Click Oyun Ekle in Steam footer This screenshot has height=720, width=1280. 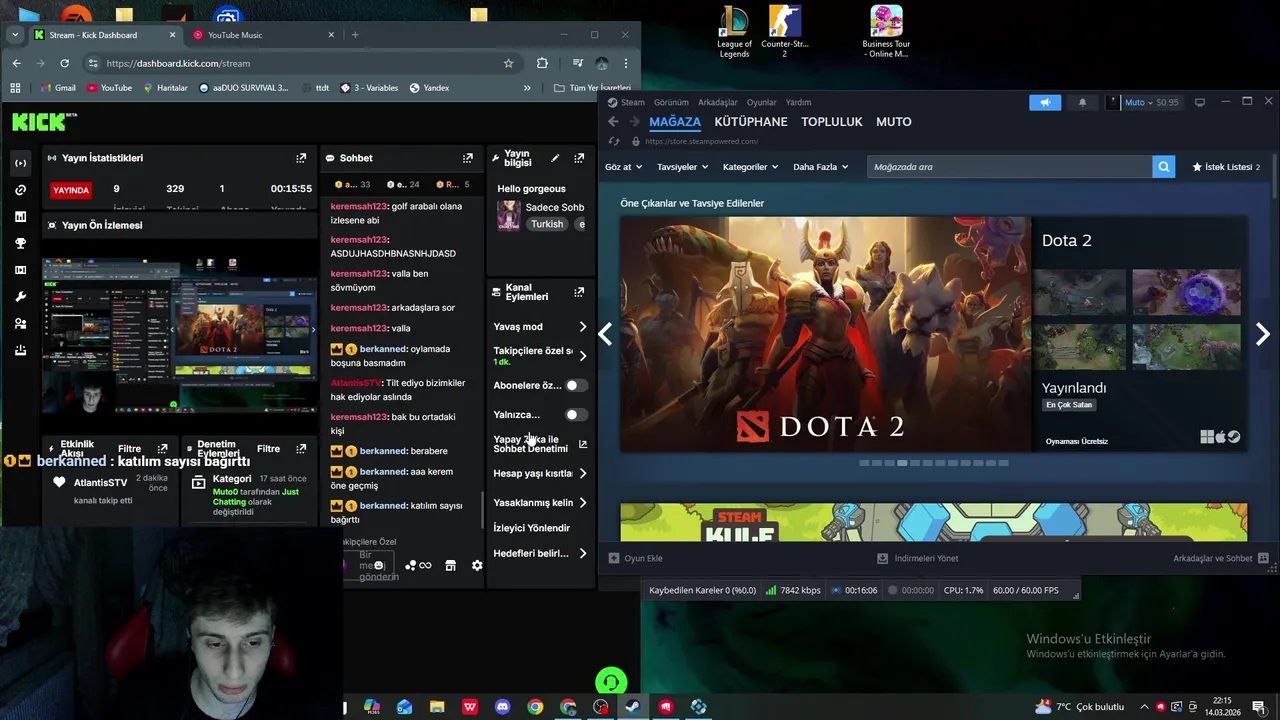coord(636,558)
